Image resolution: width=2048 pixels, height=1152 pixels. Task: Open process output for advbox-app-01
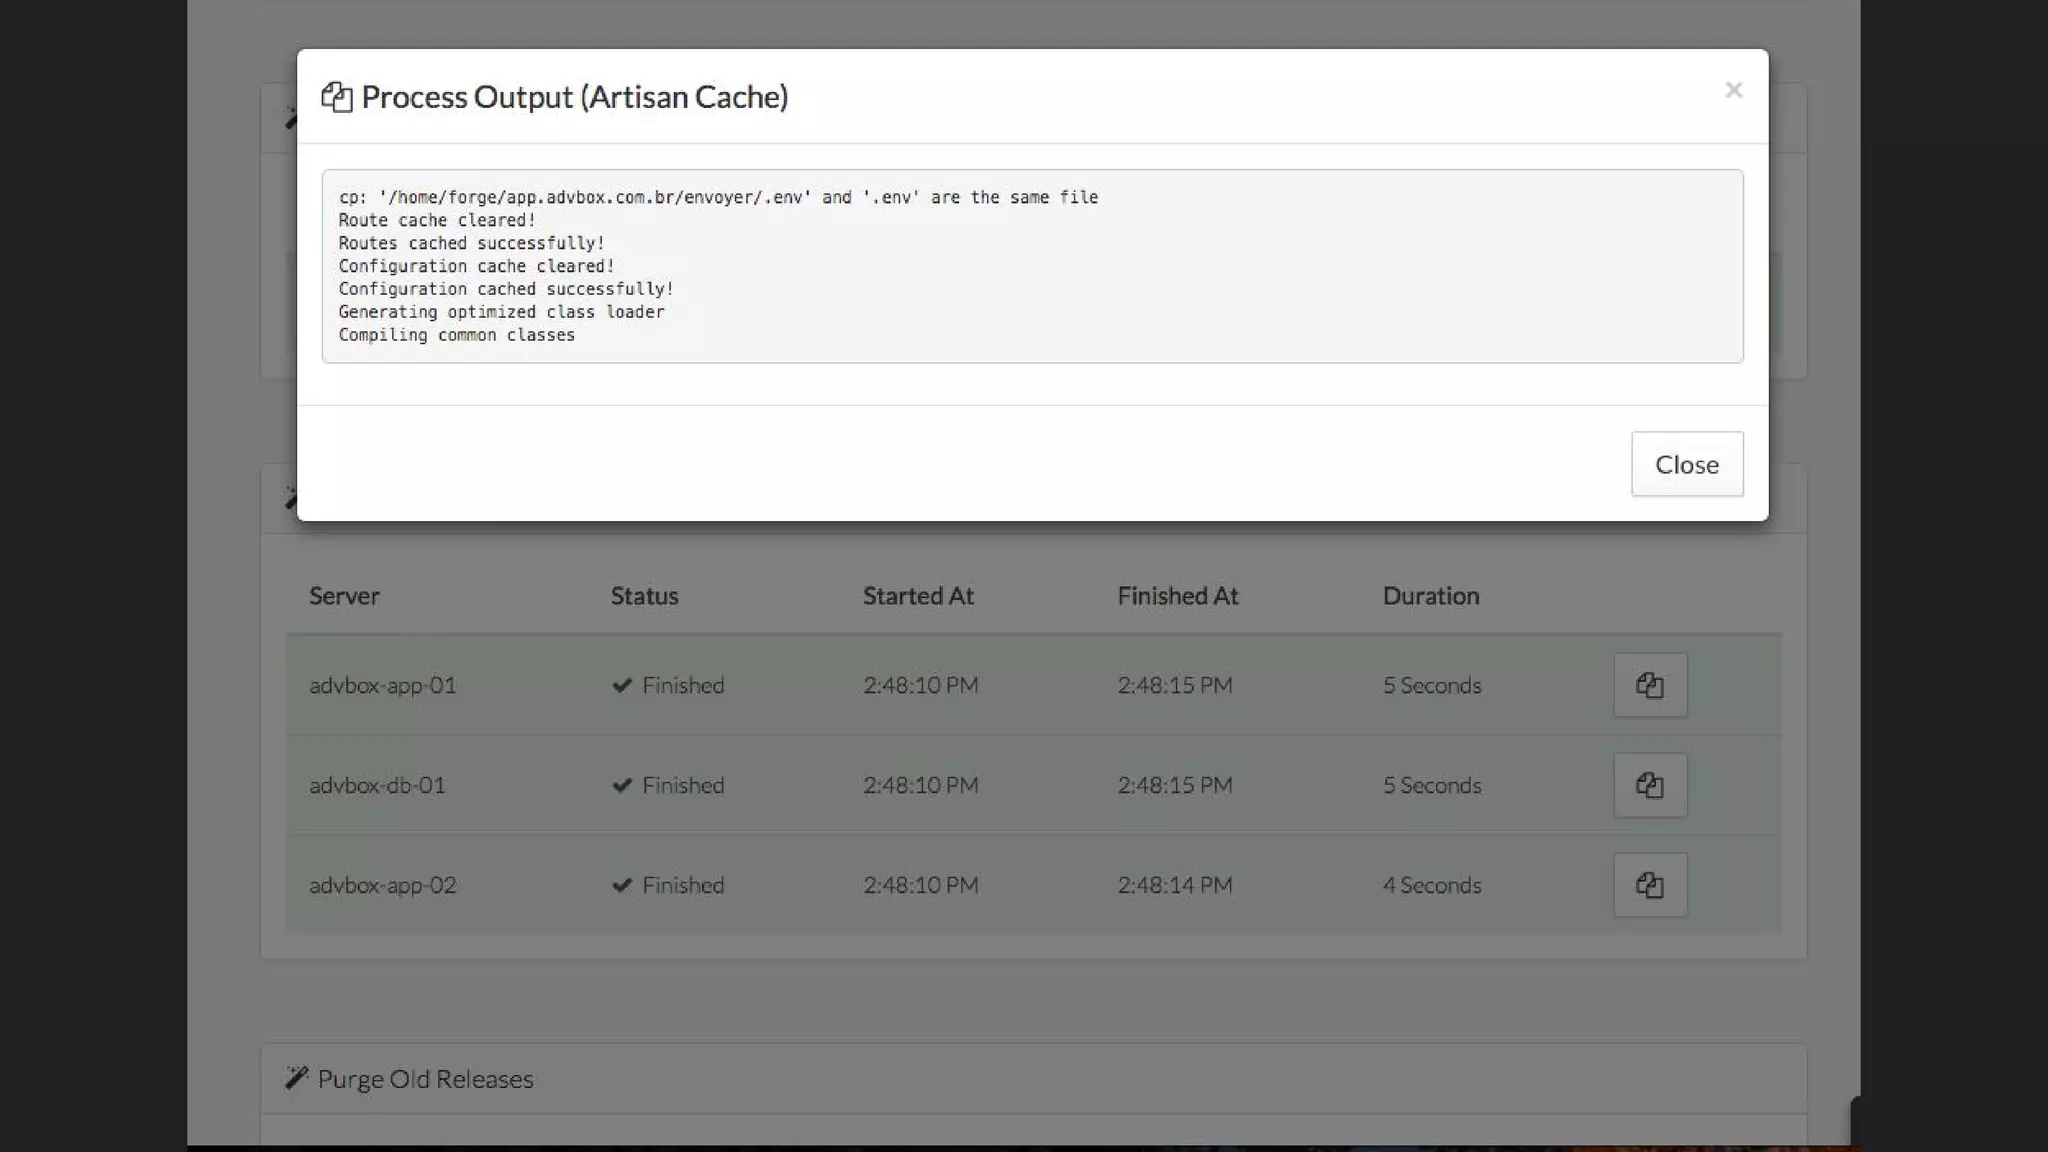click(1650, 685)
